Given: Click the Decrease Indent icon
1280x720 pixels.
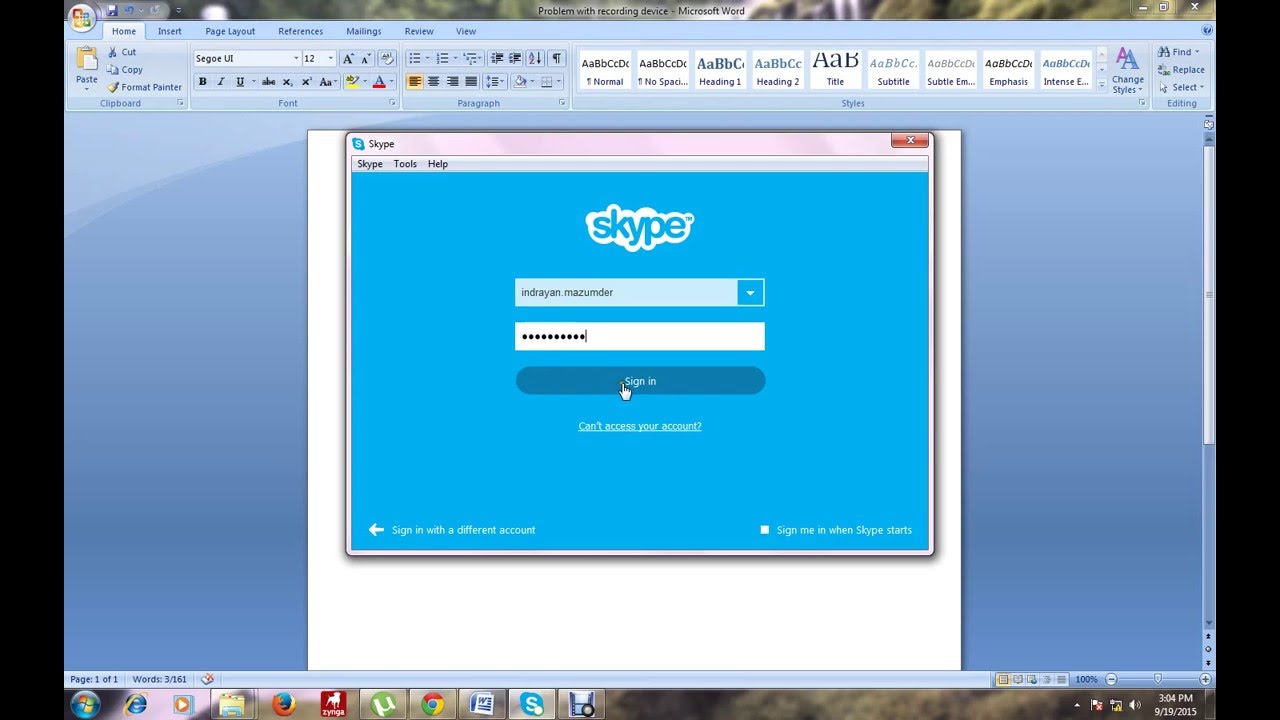Looking at the screenshot, I should [497, 59].
